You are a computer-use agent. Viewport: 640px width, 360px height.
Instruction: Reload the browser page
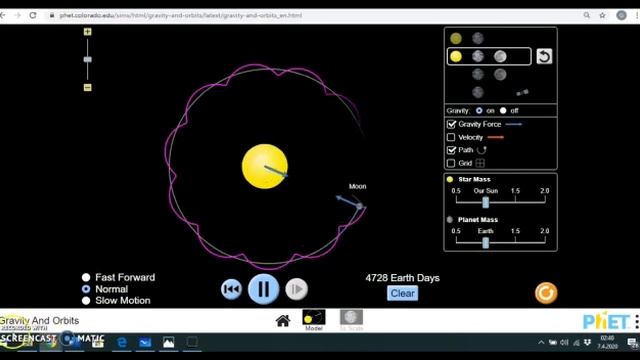(x=33, y=15)
